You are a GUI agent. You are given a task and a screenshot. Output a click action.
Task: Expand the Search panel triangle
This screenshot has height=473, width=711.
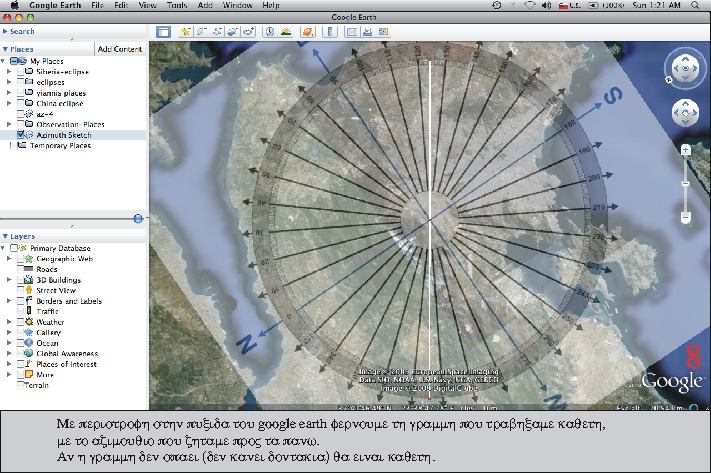coord(5,31)
